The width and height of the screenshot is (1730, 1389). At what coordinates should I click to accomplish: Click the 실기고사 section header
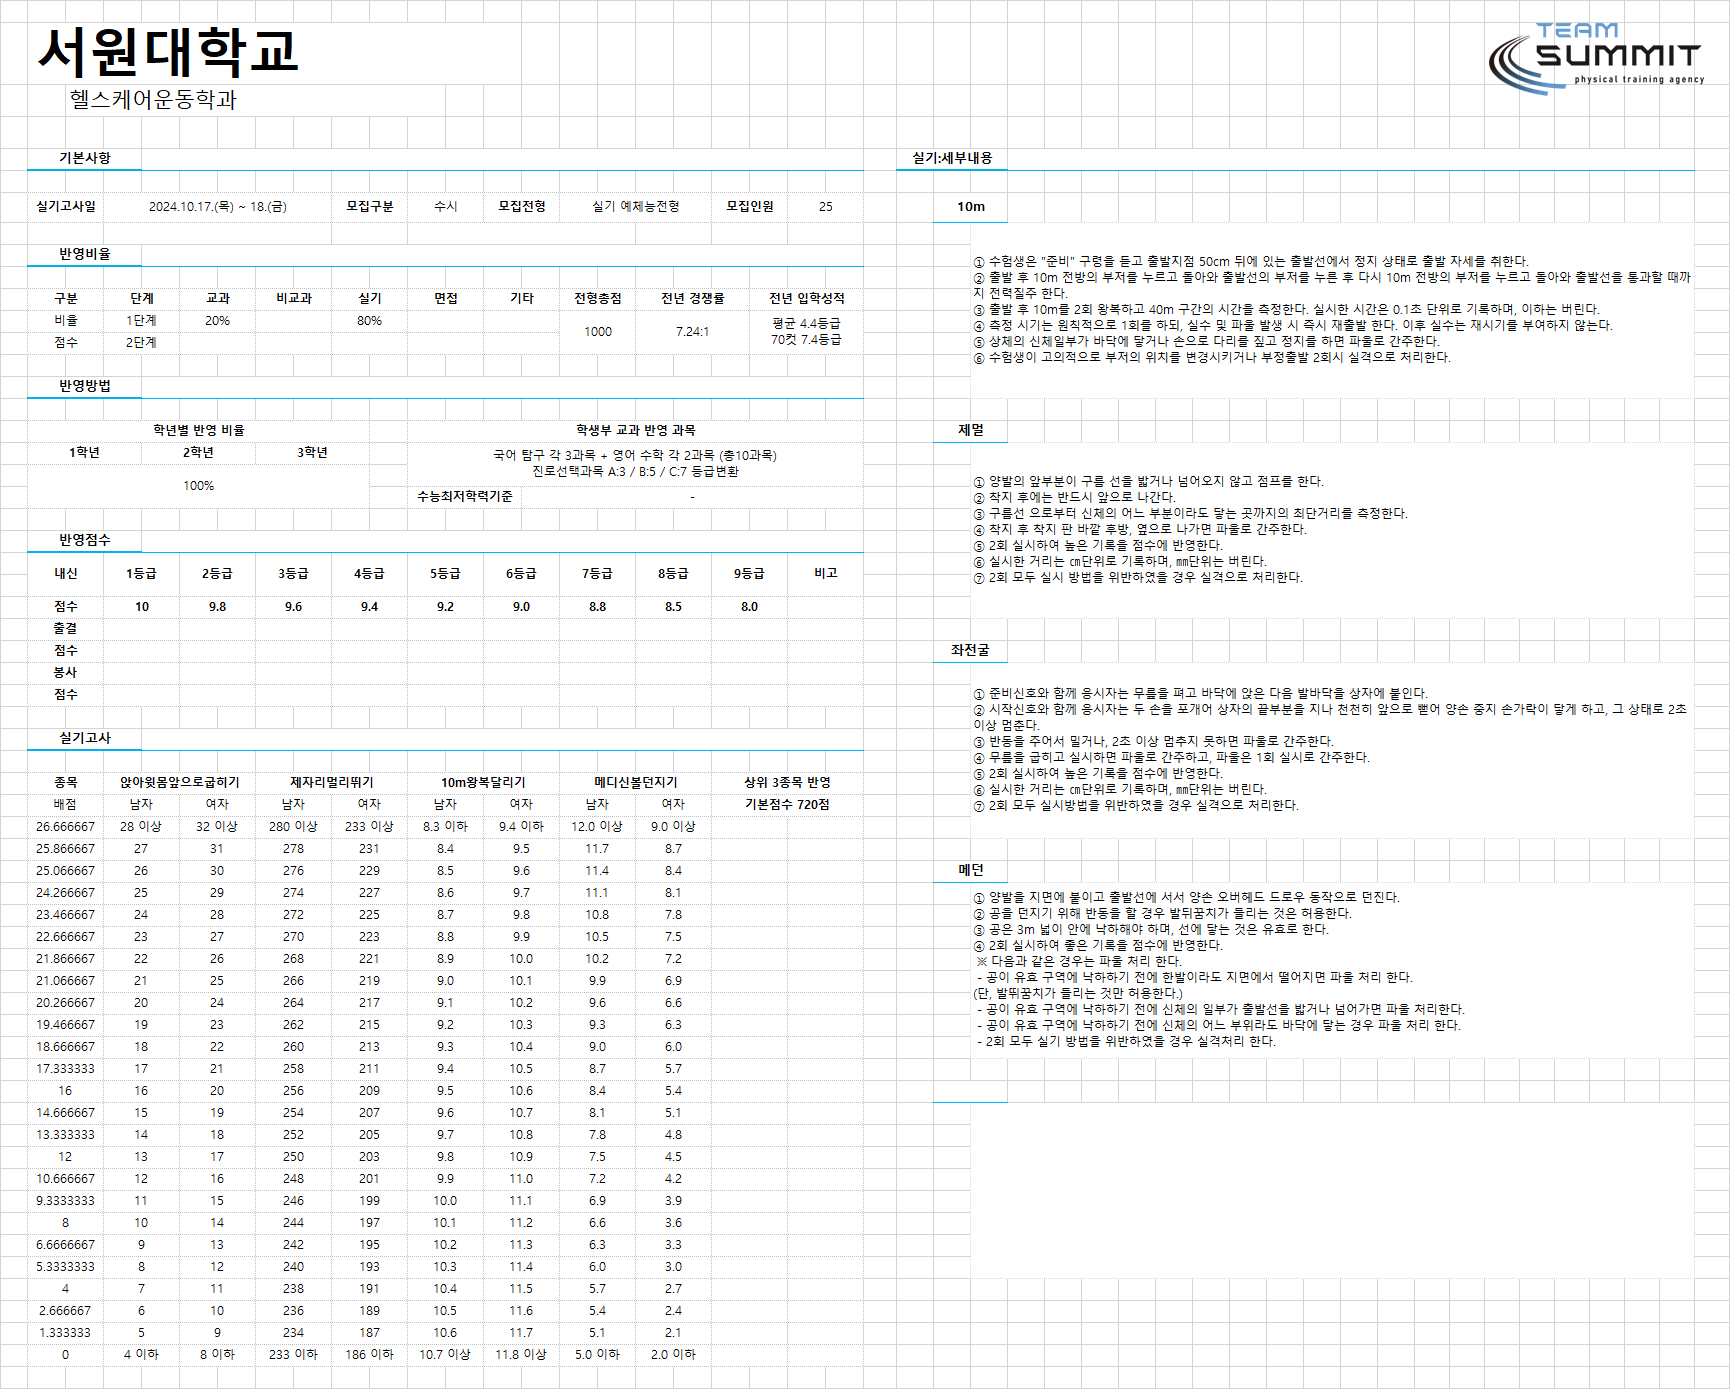coord(85,738)
